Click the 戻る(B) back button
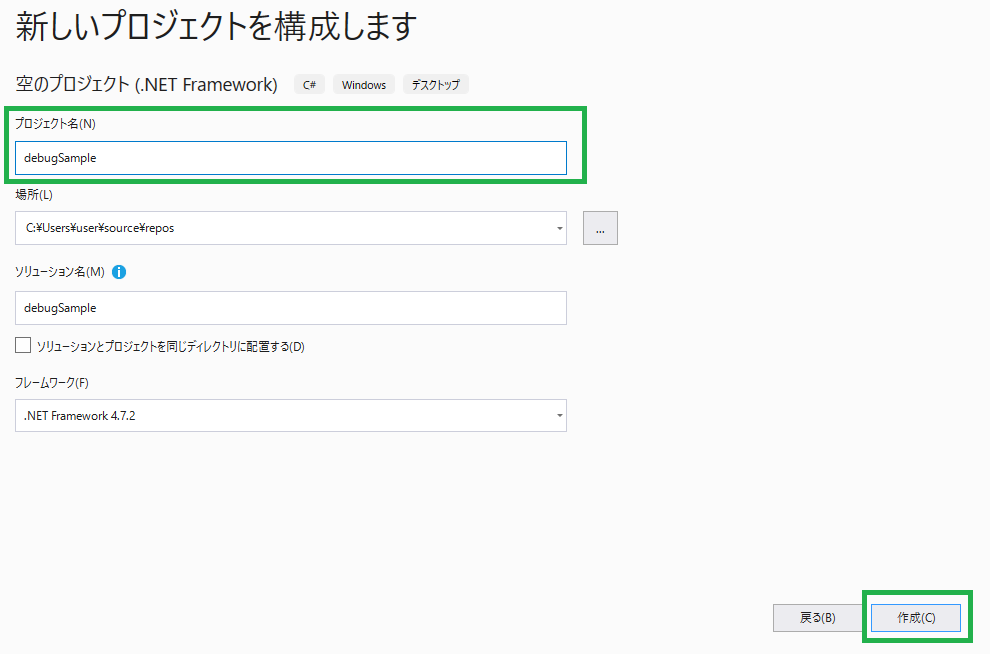Viewport: 990px width, 654px height. click(818, 618)
